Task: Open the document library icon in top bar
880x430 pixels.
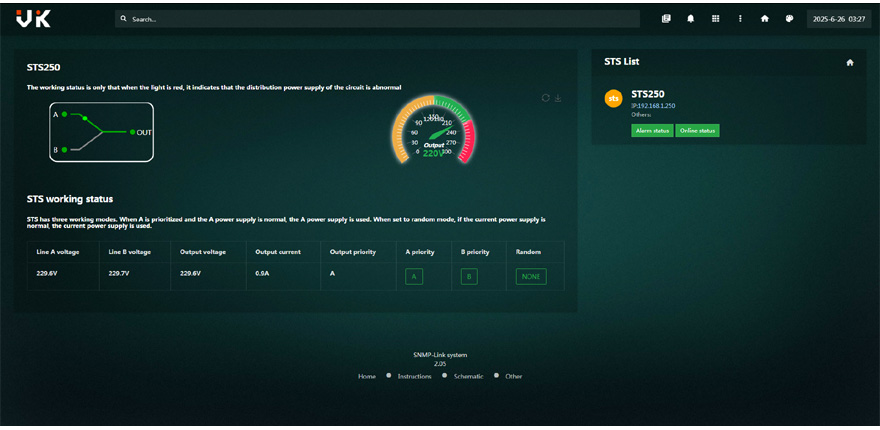Action: coord(666,18)
